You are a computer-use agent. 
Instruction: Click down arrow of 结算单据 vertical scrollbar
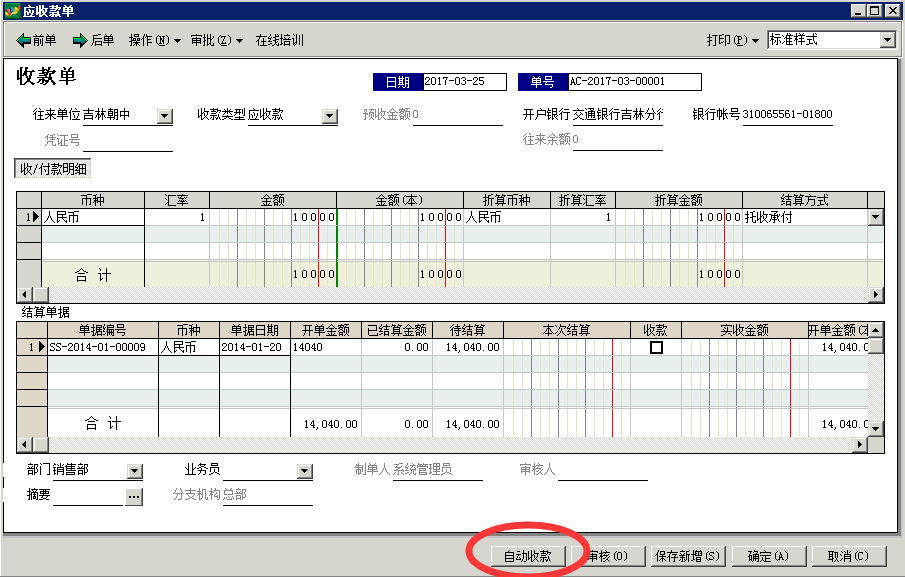coord(876,429)
